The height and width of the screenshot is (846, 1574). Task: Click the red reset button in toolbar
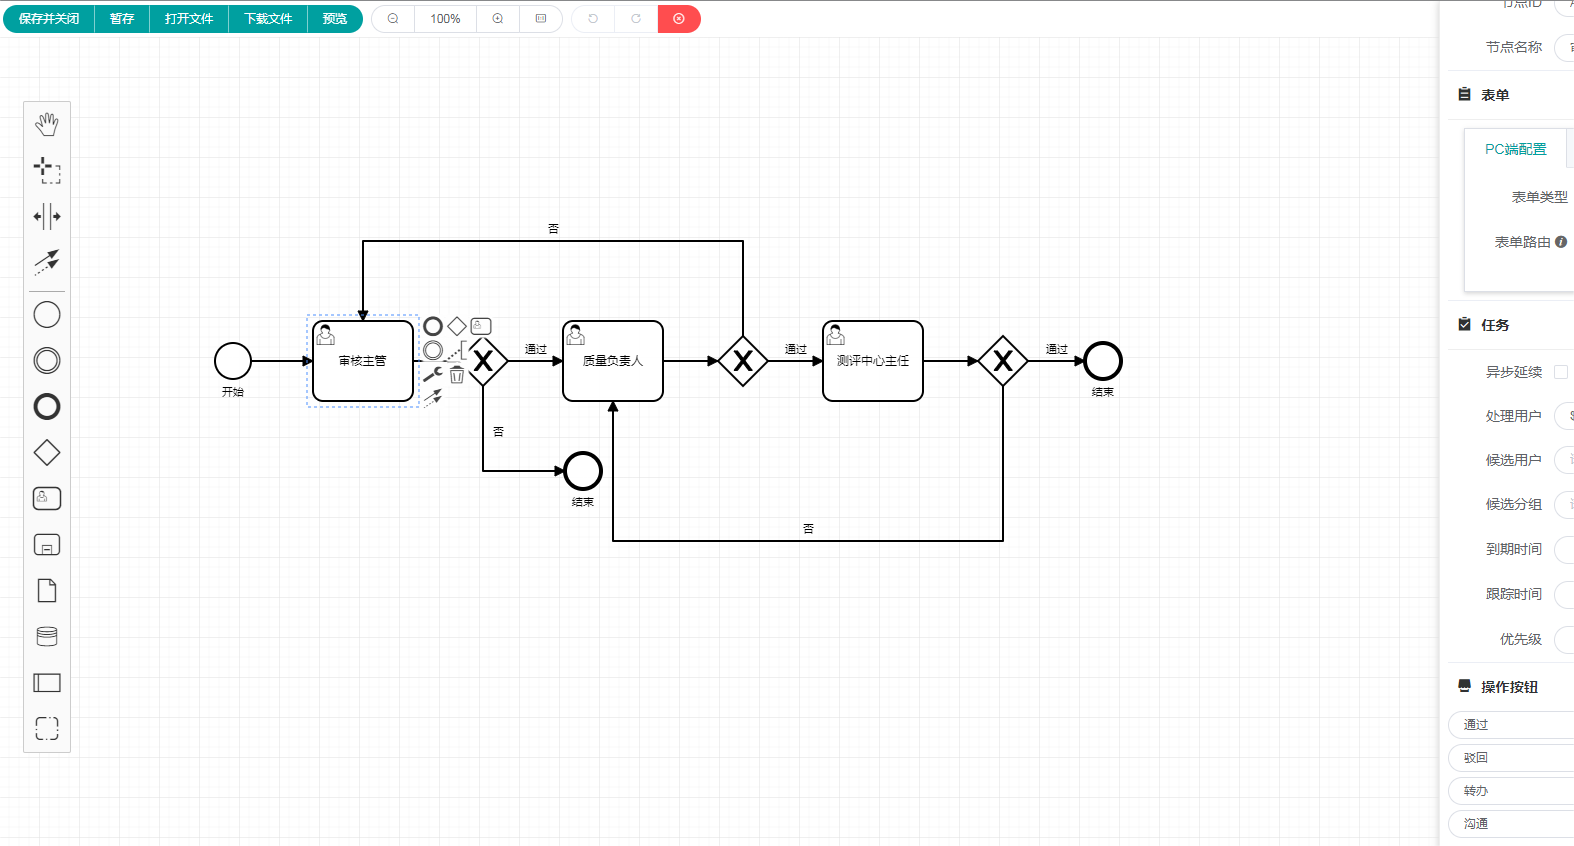(679, 19)
